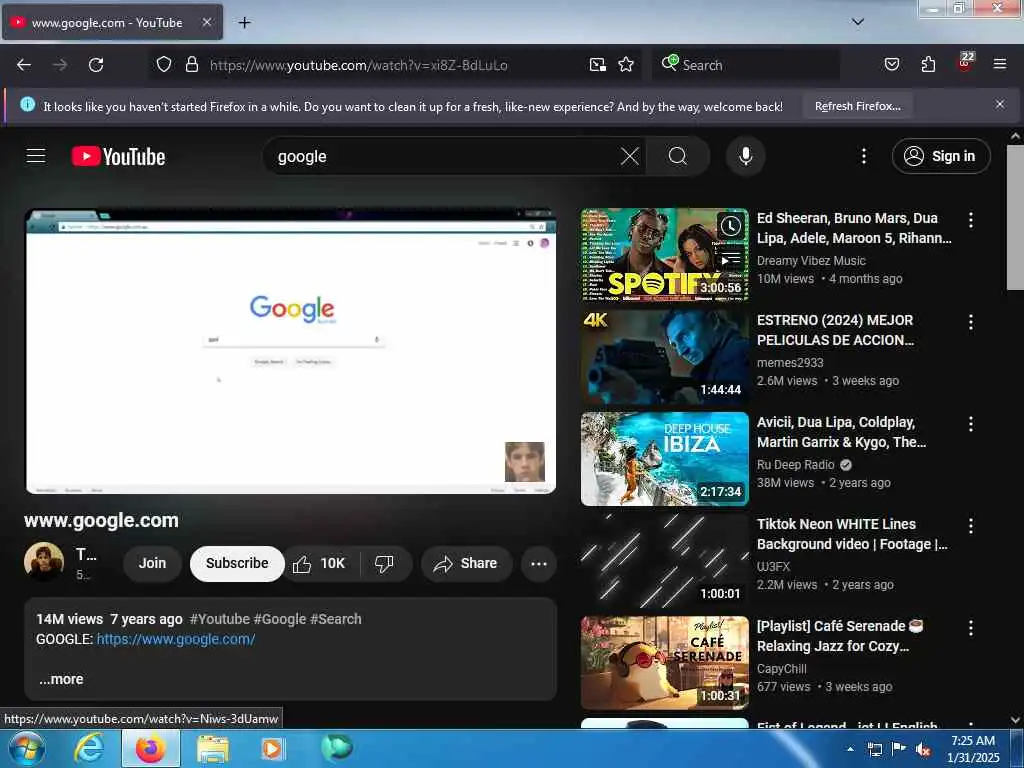This screenshot has height=768, width=1024.
Task: Expand description with ...more
Action: pos(61,679)
